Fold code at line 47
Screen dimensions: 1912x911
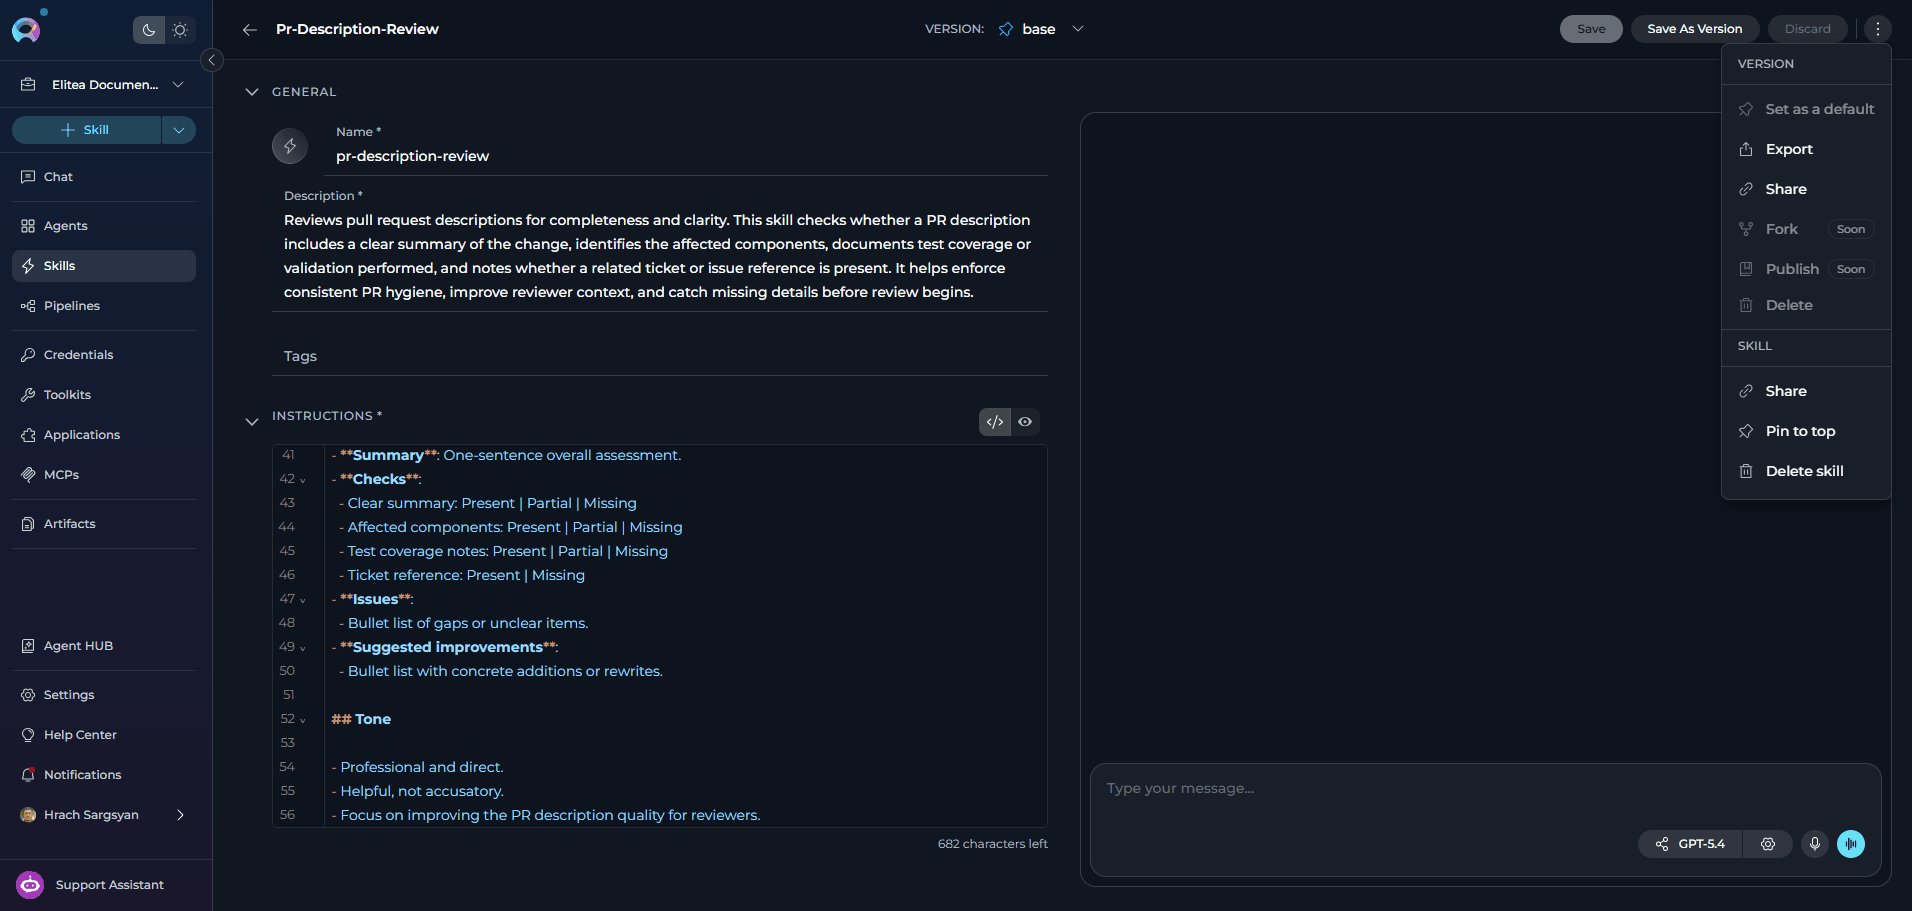[303, 600]
